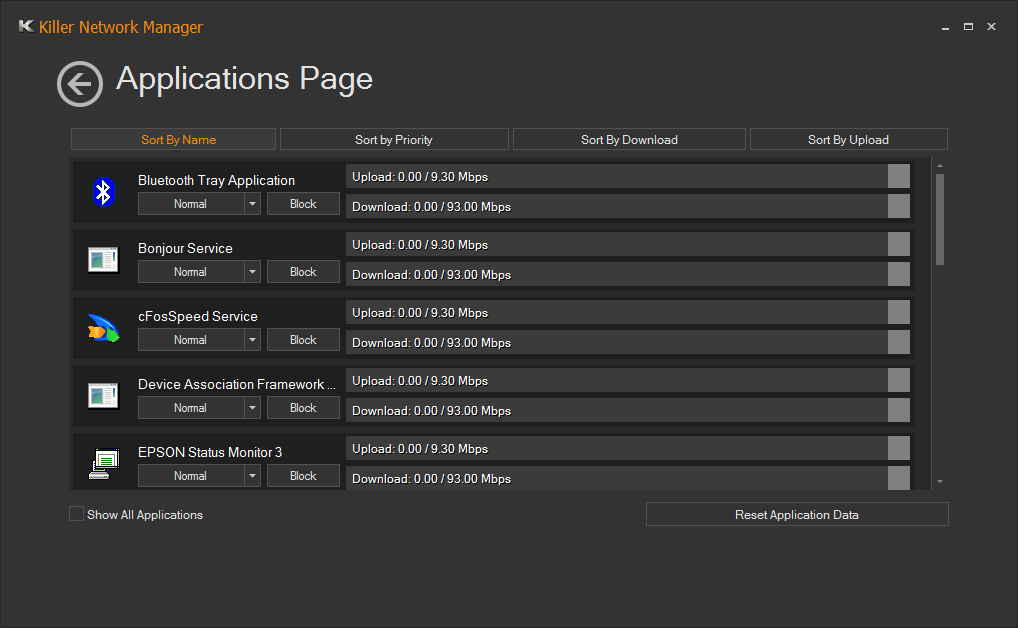Viewport: 1018px width, 628px height.
Task: Open priority dropdown arrow for Bluetooth Tray Application
Action: [x=253, y=204]
